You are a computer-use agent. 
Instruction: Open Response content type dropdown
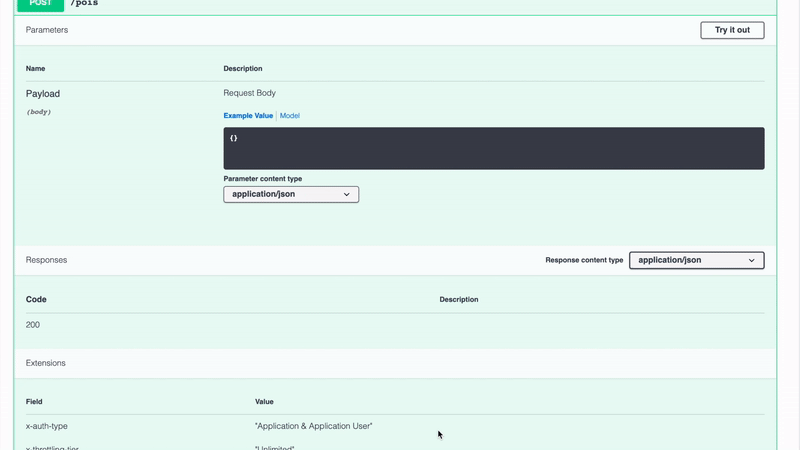tap(696, 260)
